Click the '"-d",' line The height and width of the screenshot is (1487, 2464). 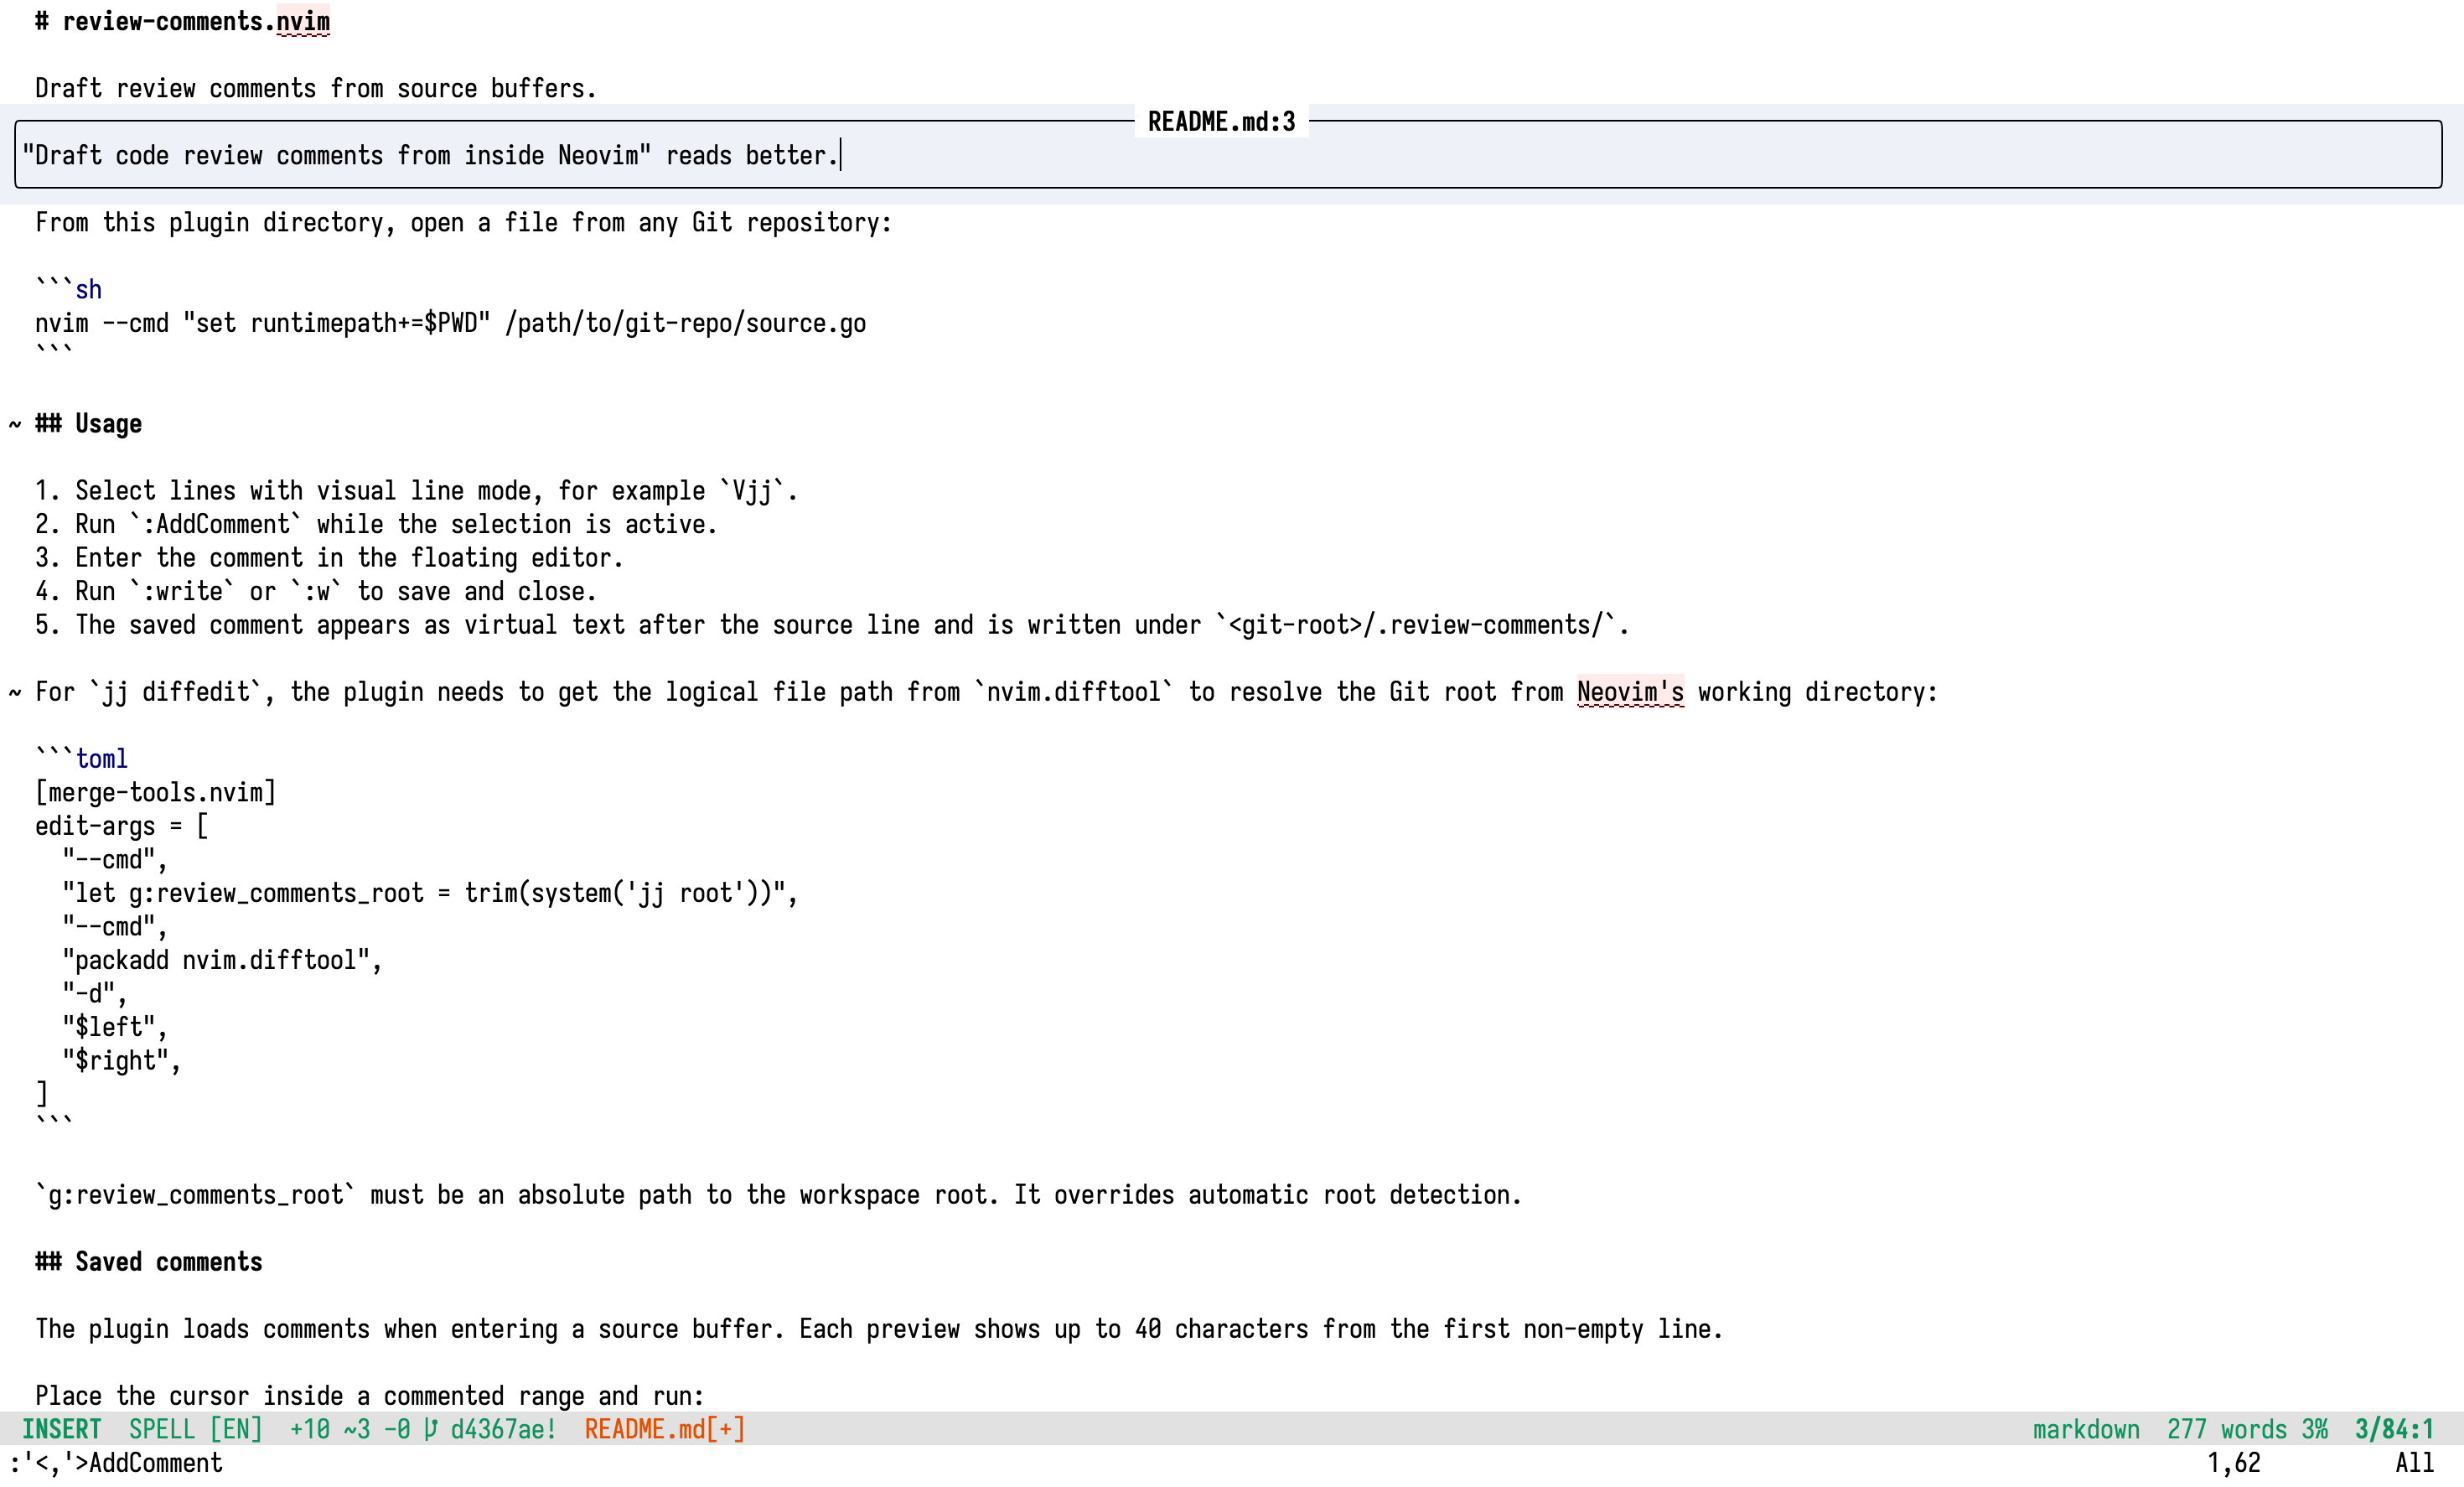click(95, 994)
